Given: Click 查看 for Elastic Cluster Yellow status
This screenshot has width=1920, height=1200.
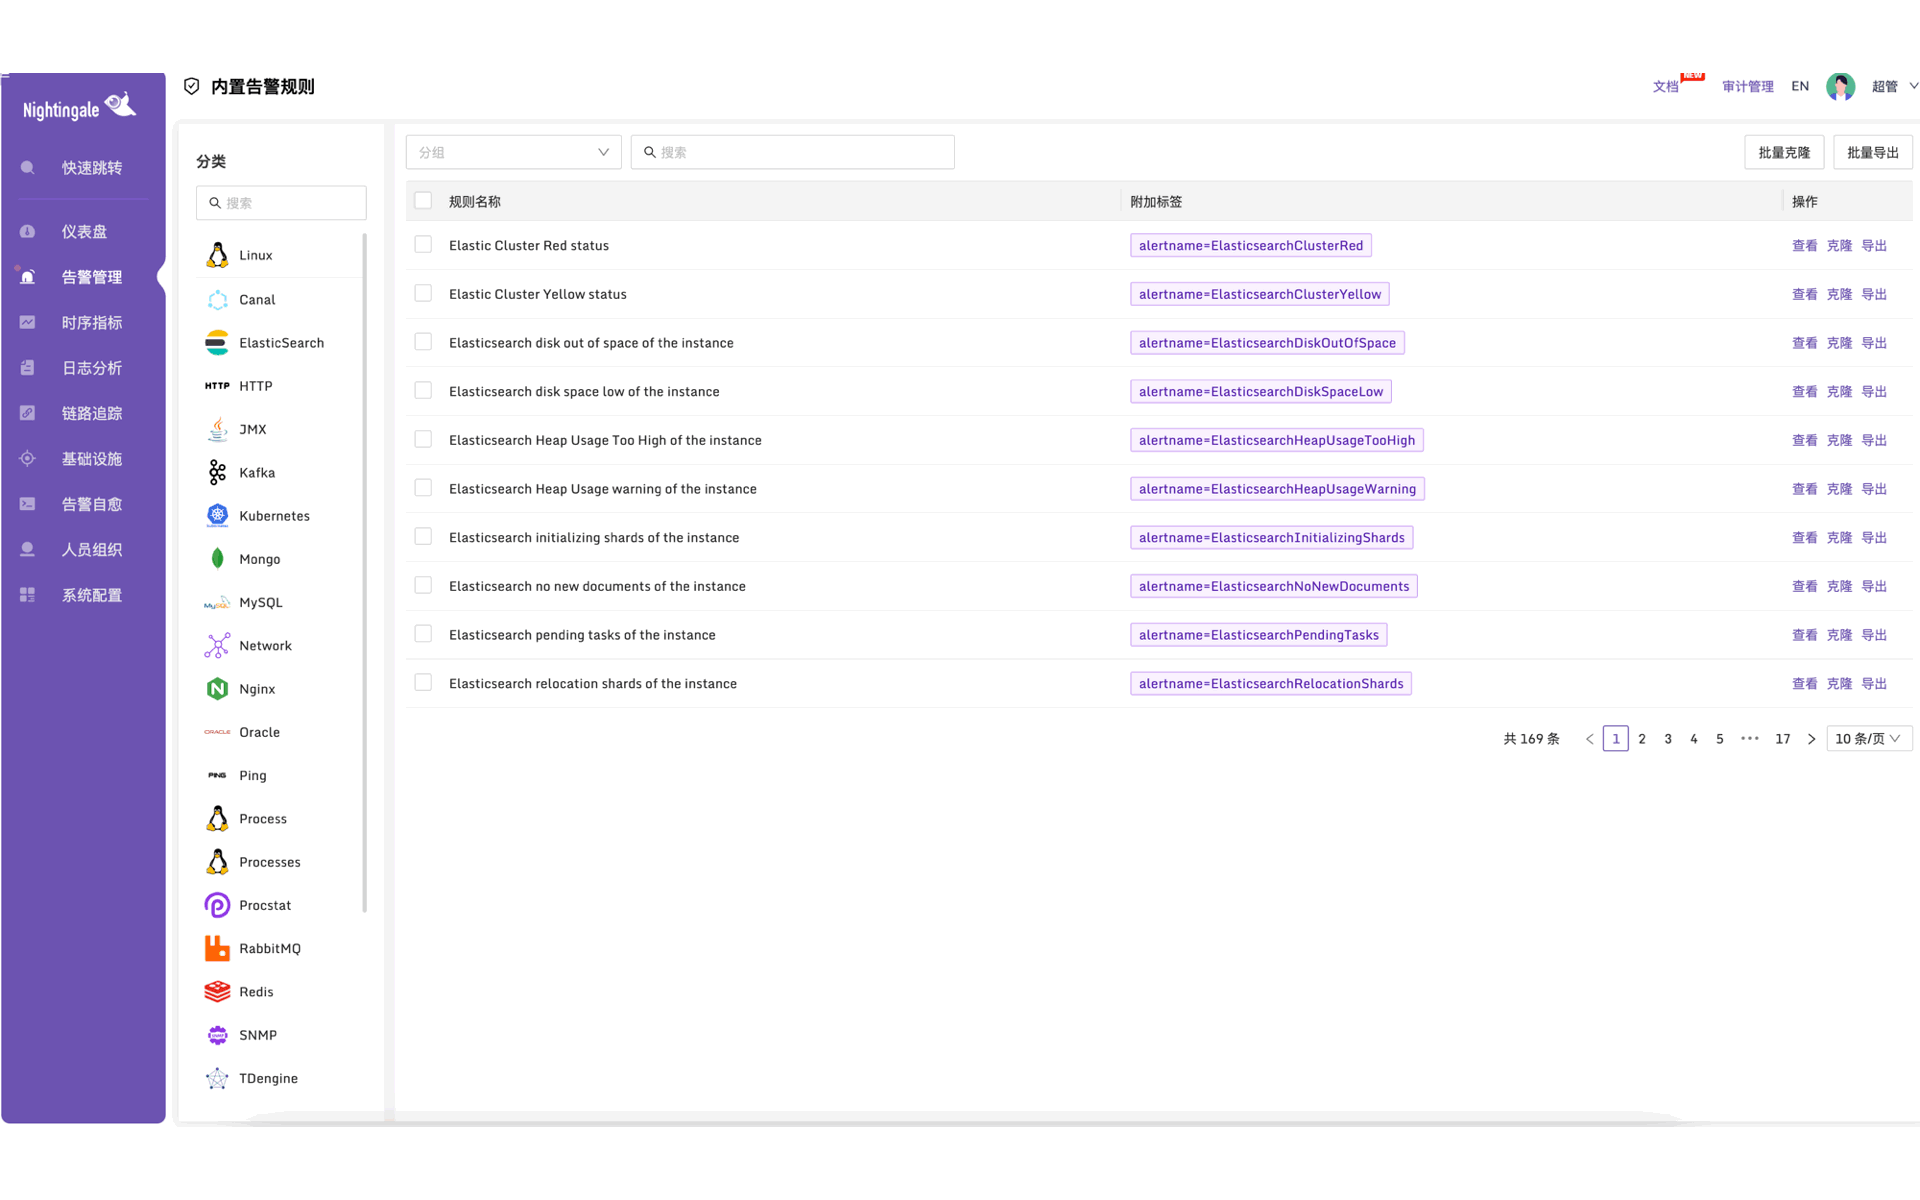Looking at the screenshot, I should point(1804,294).
